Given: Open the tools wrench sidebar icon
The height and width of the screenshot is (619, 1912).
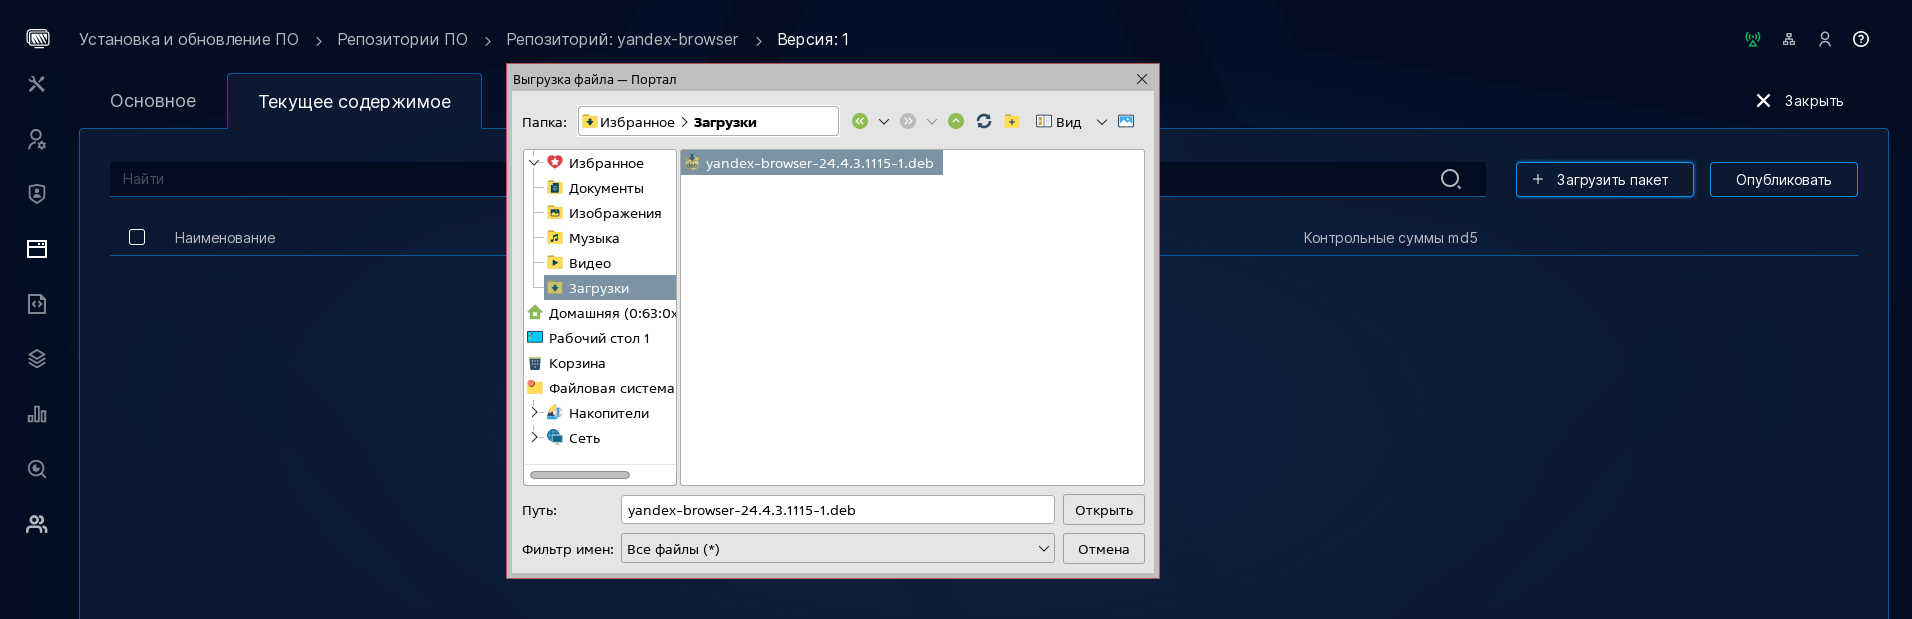Looking at the screenshot, I should click(x=37, y=84).
